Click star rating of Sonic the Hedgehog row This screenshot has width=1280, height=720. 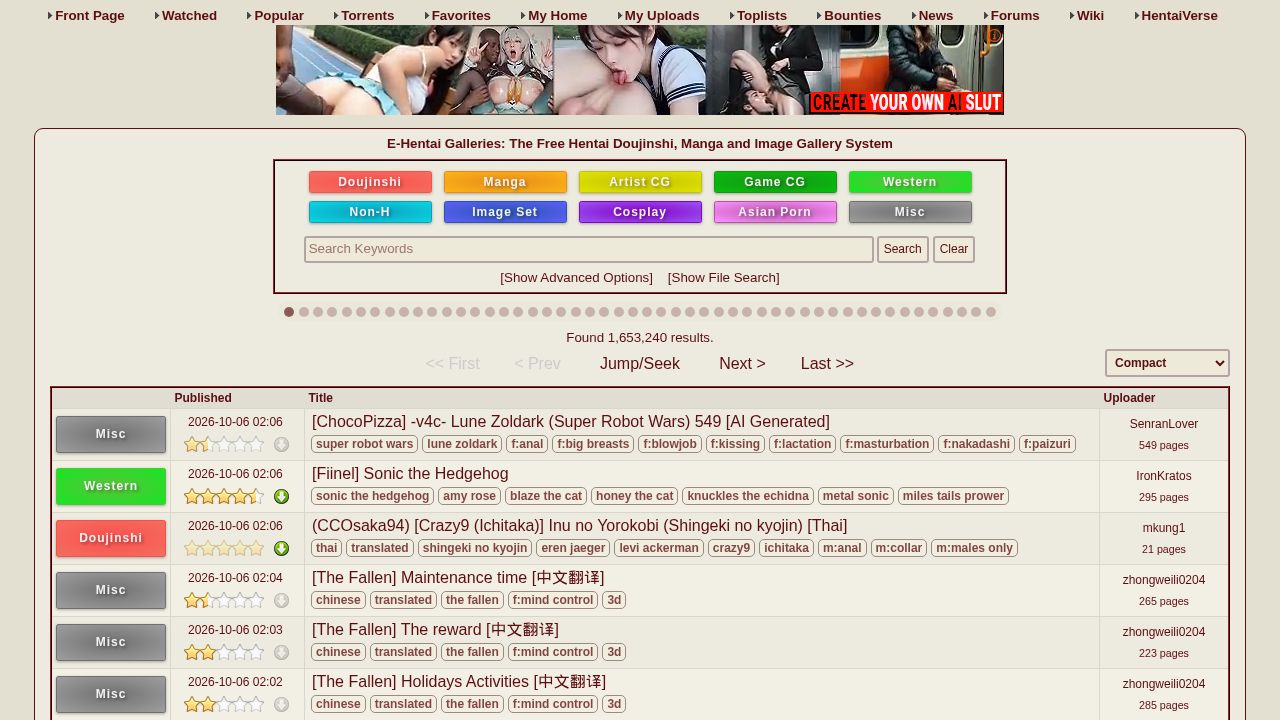point(224,496)
